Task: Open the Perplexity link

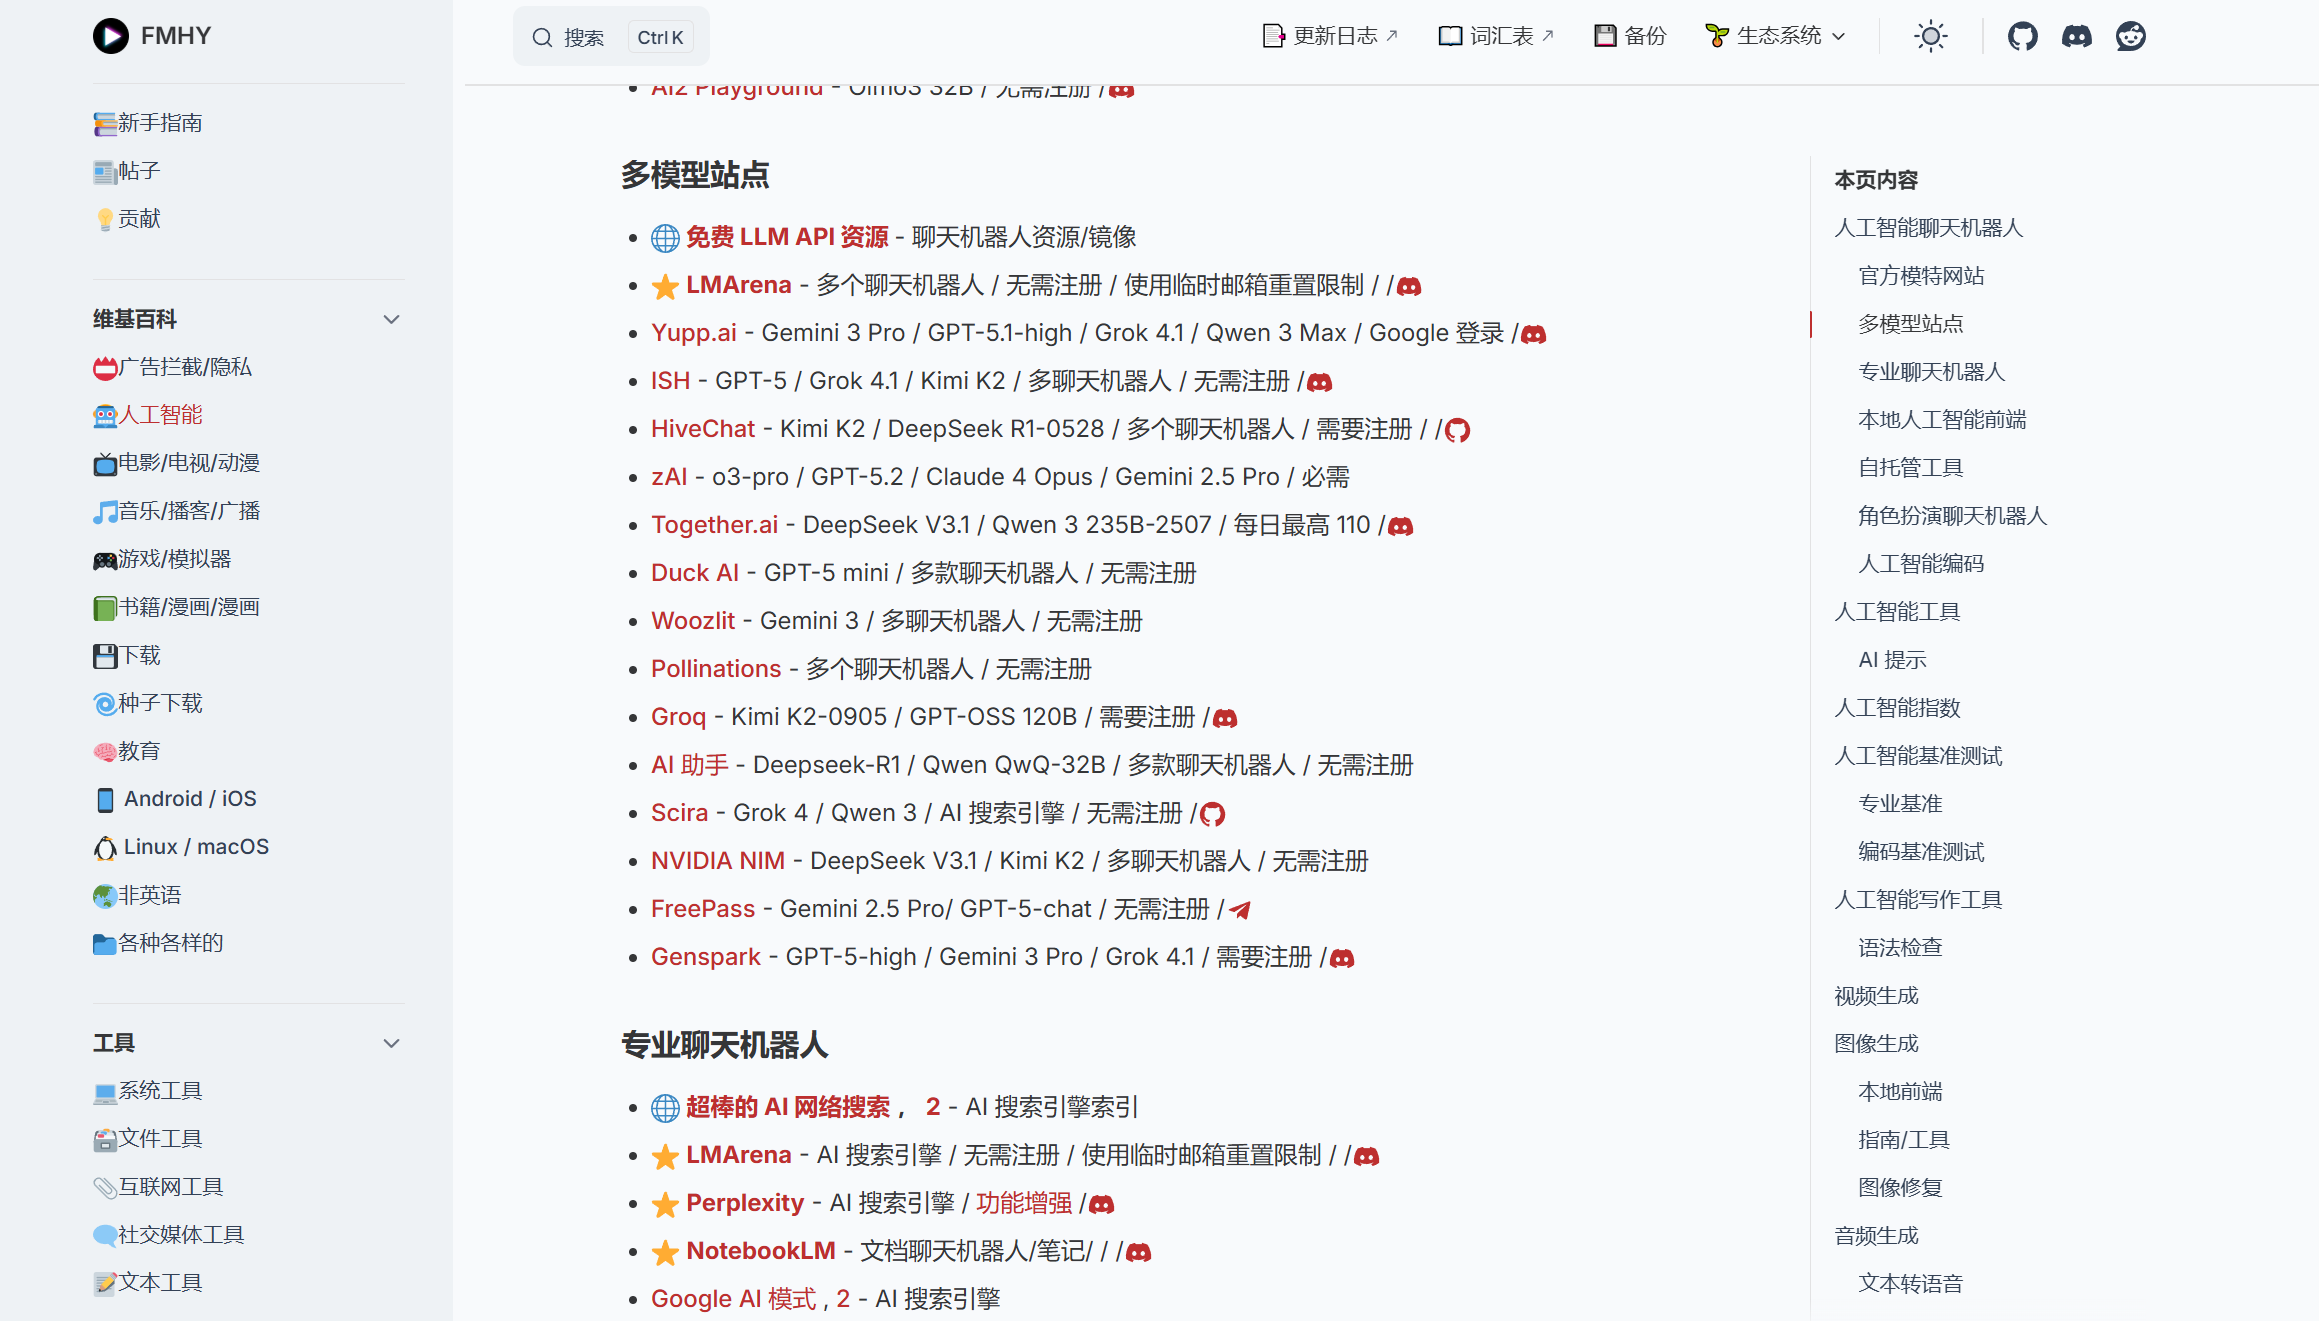Action: pyautogui.click(x=744, y=1203)
